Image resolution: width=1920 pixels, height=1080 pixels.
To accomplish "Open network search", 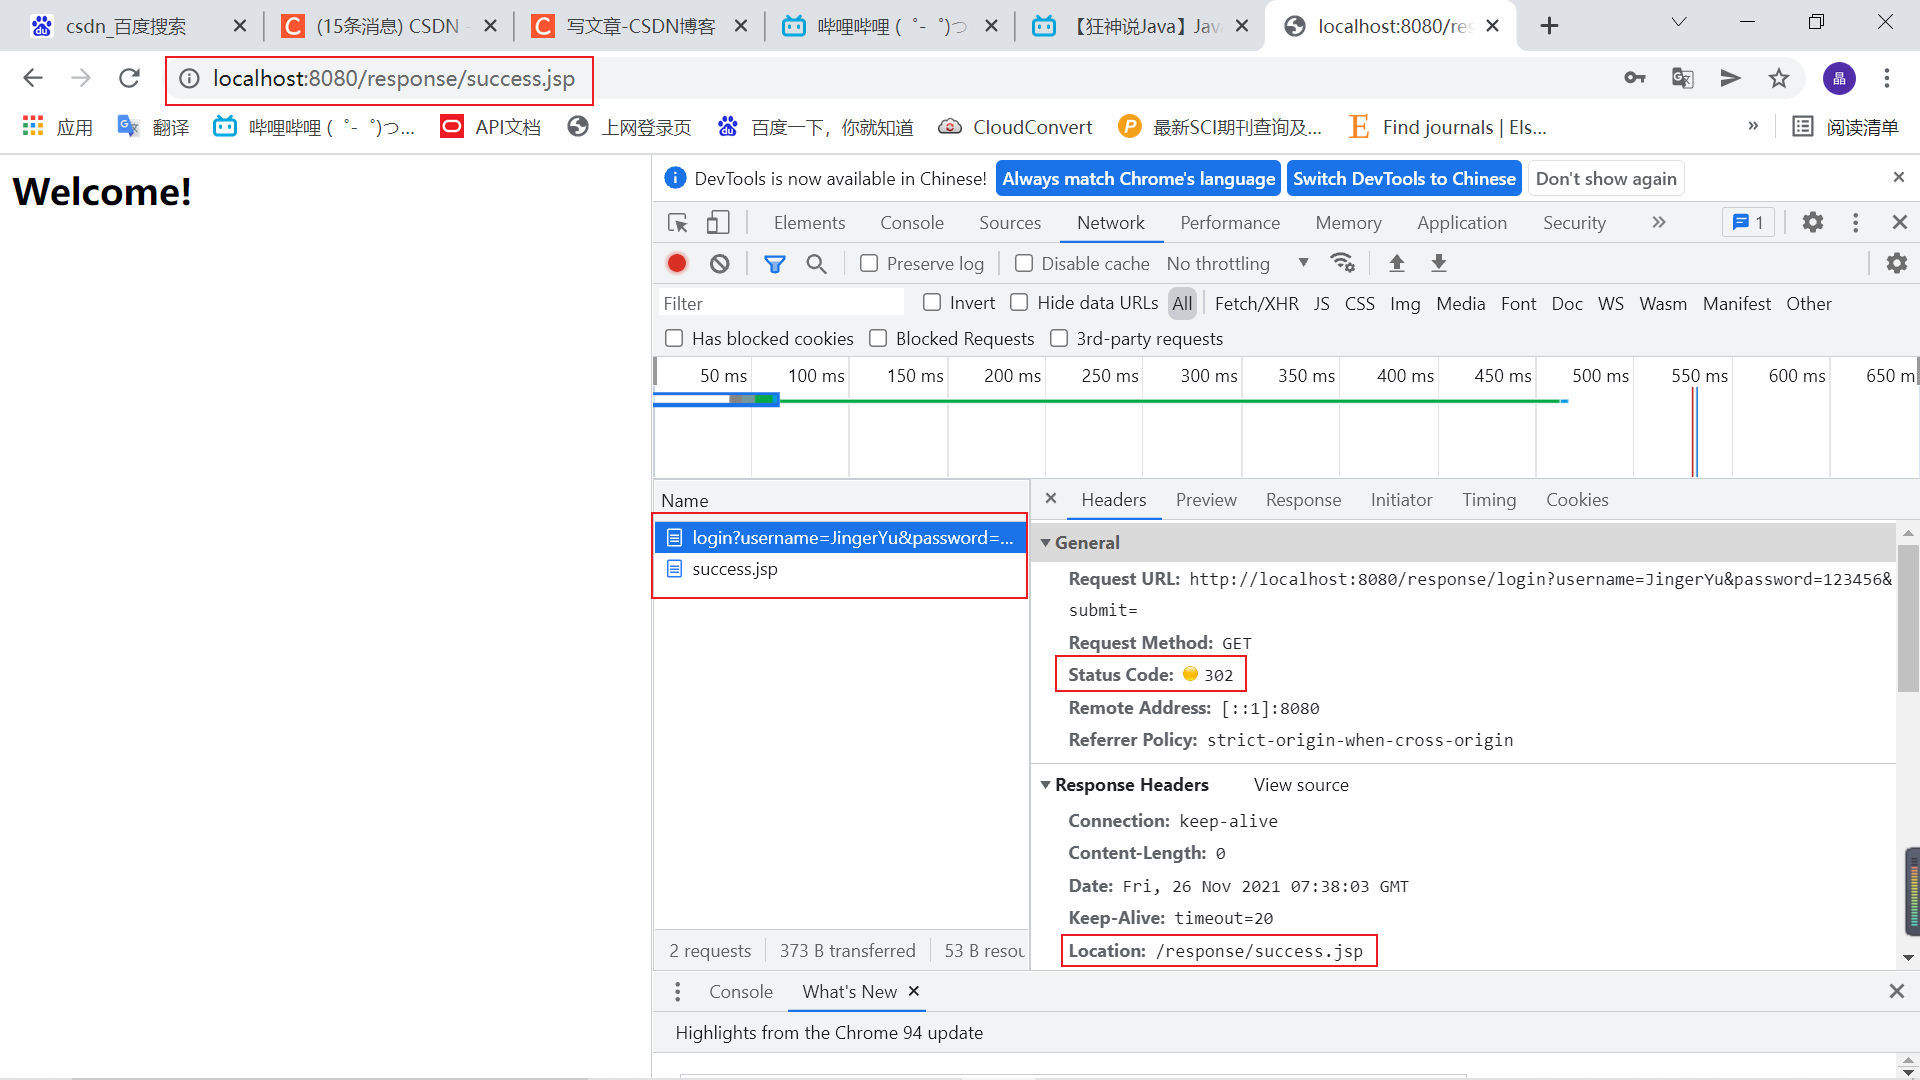I will pos(817,263).
